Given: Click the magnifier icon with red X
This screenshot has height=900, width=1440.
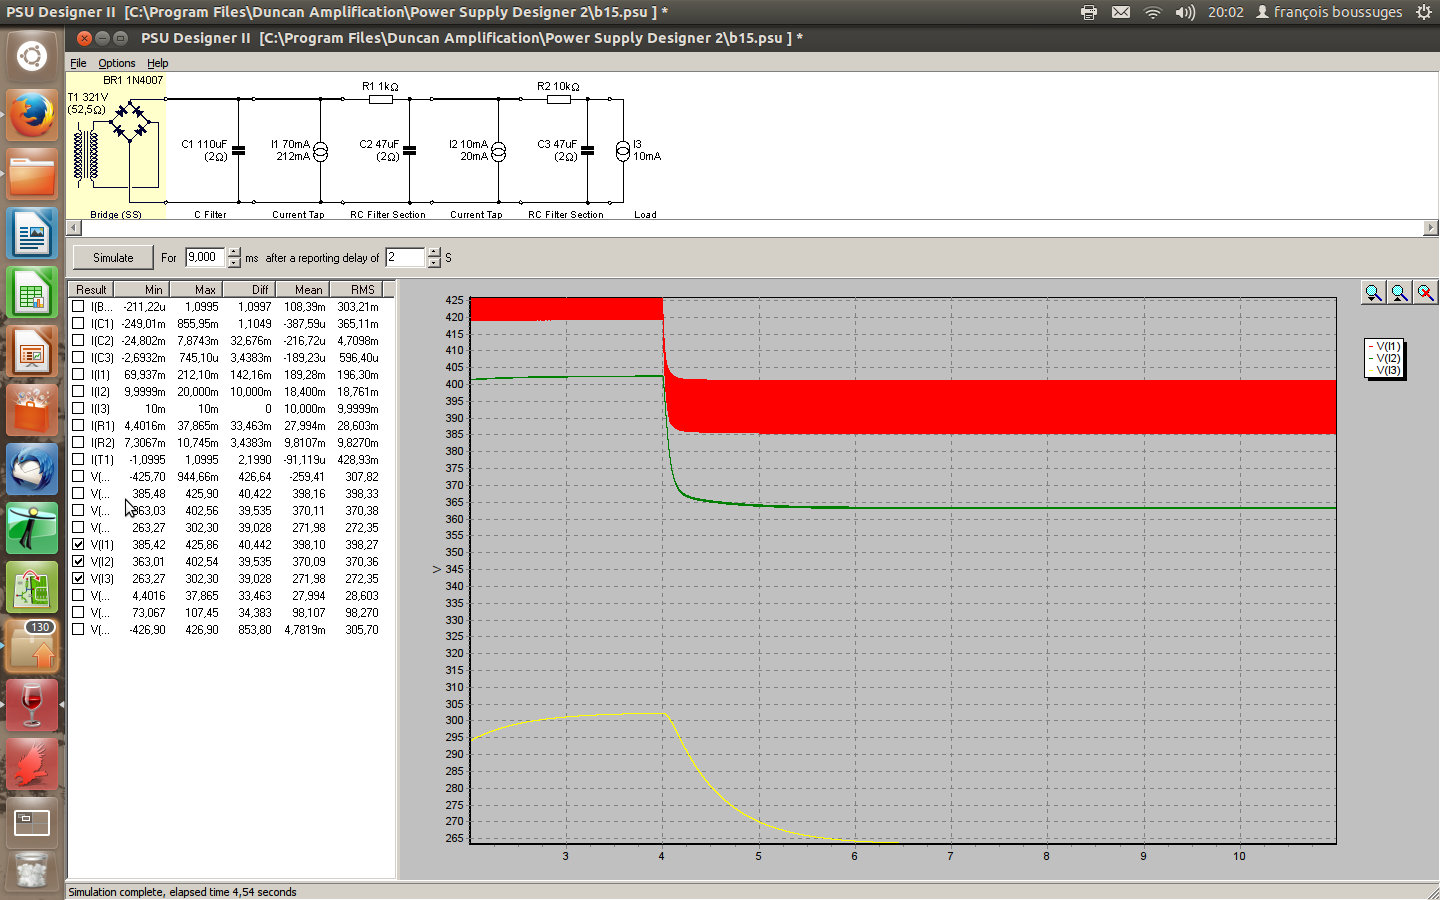Looking at the screenshot, I should click(x=1425, y=293).
